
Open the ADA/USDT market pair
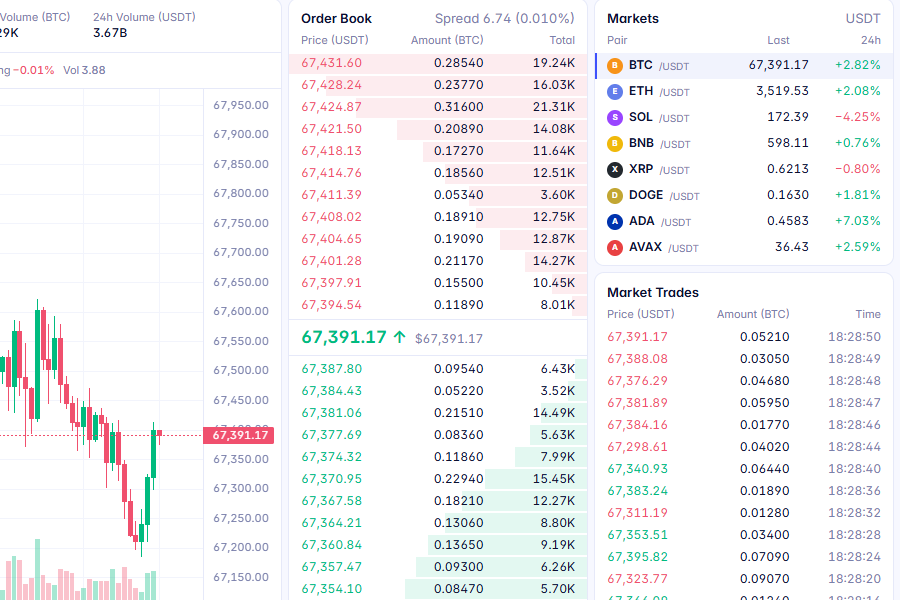click(744, 222)
